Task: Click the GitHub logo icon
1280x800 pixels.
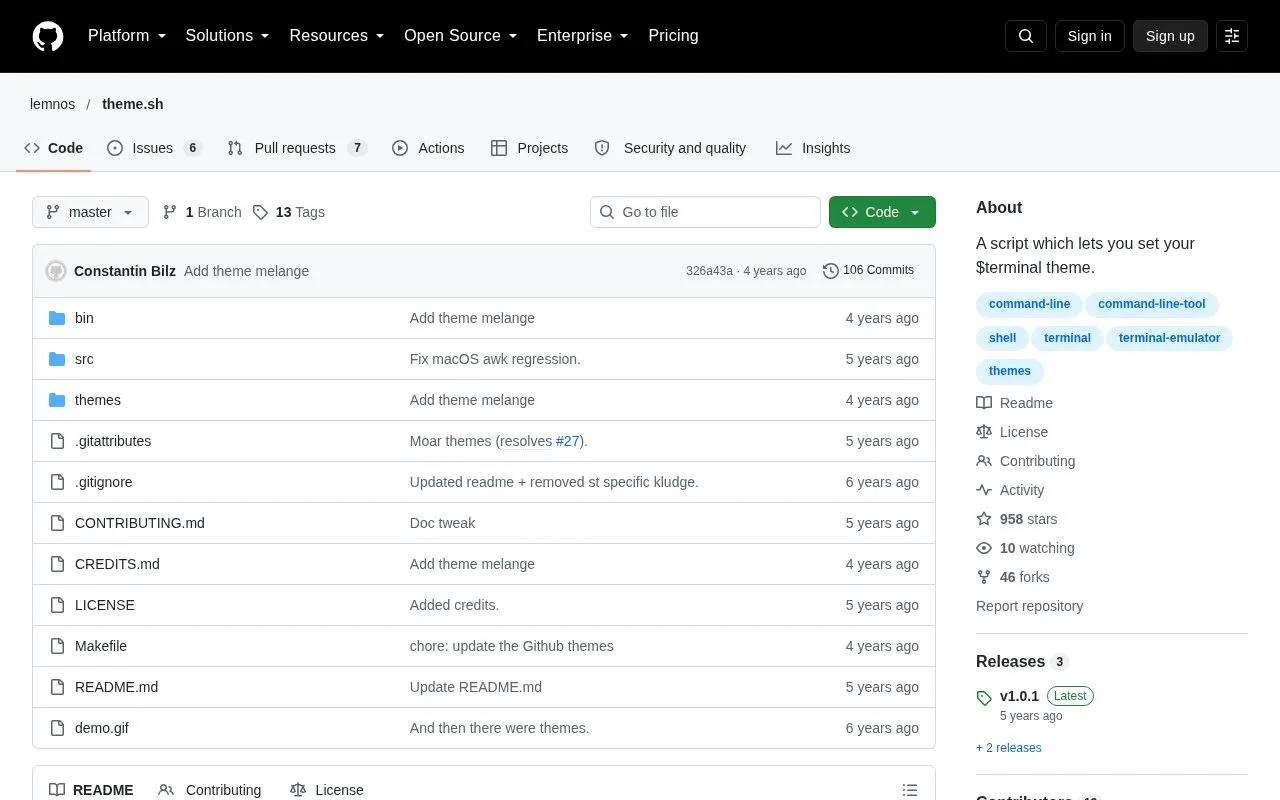Action: click(48, 36)
